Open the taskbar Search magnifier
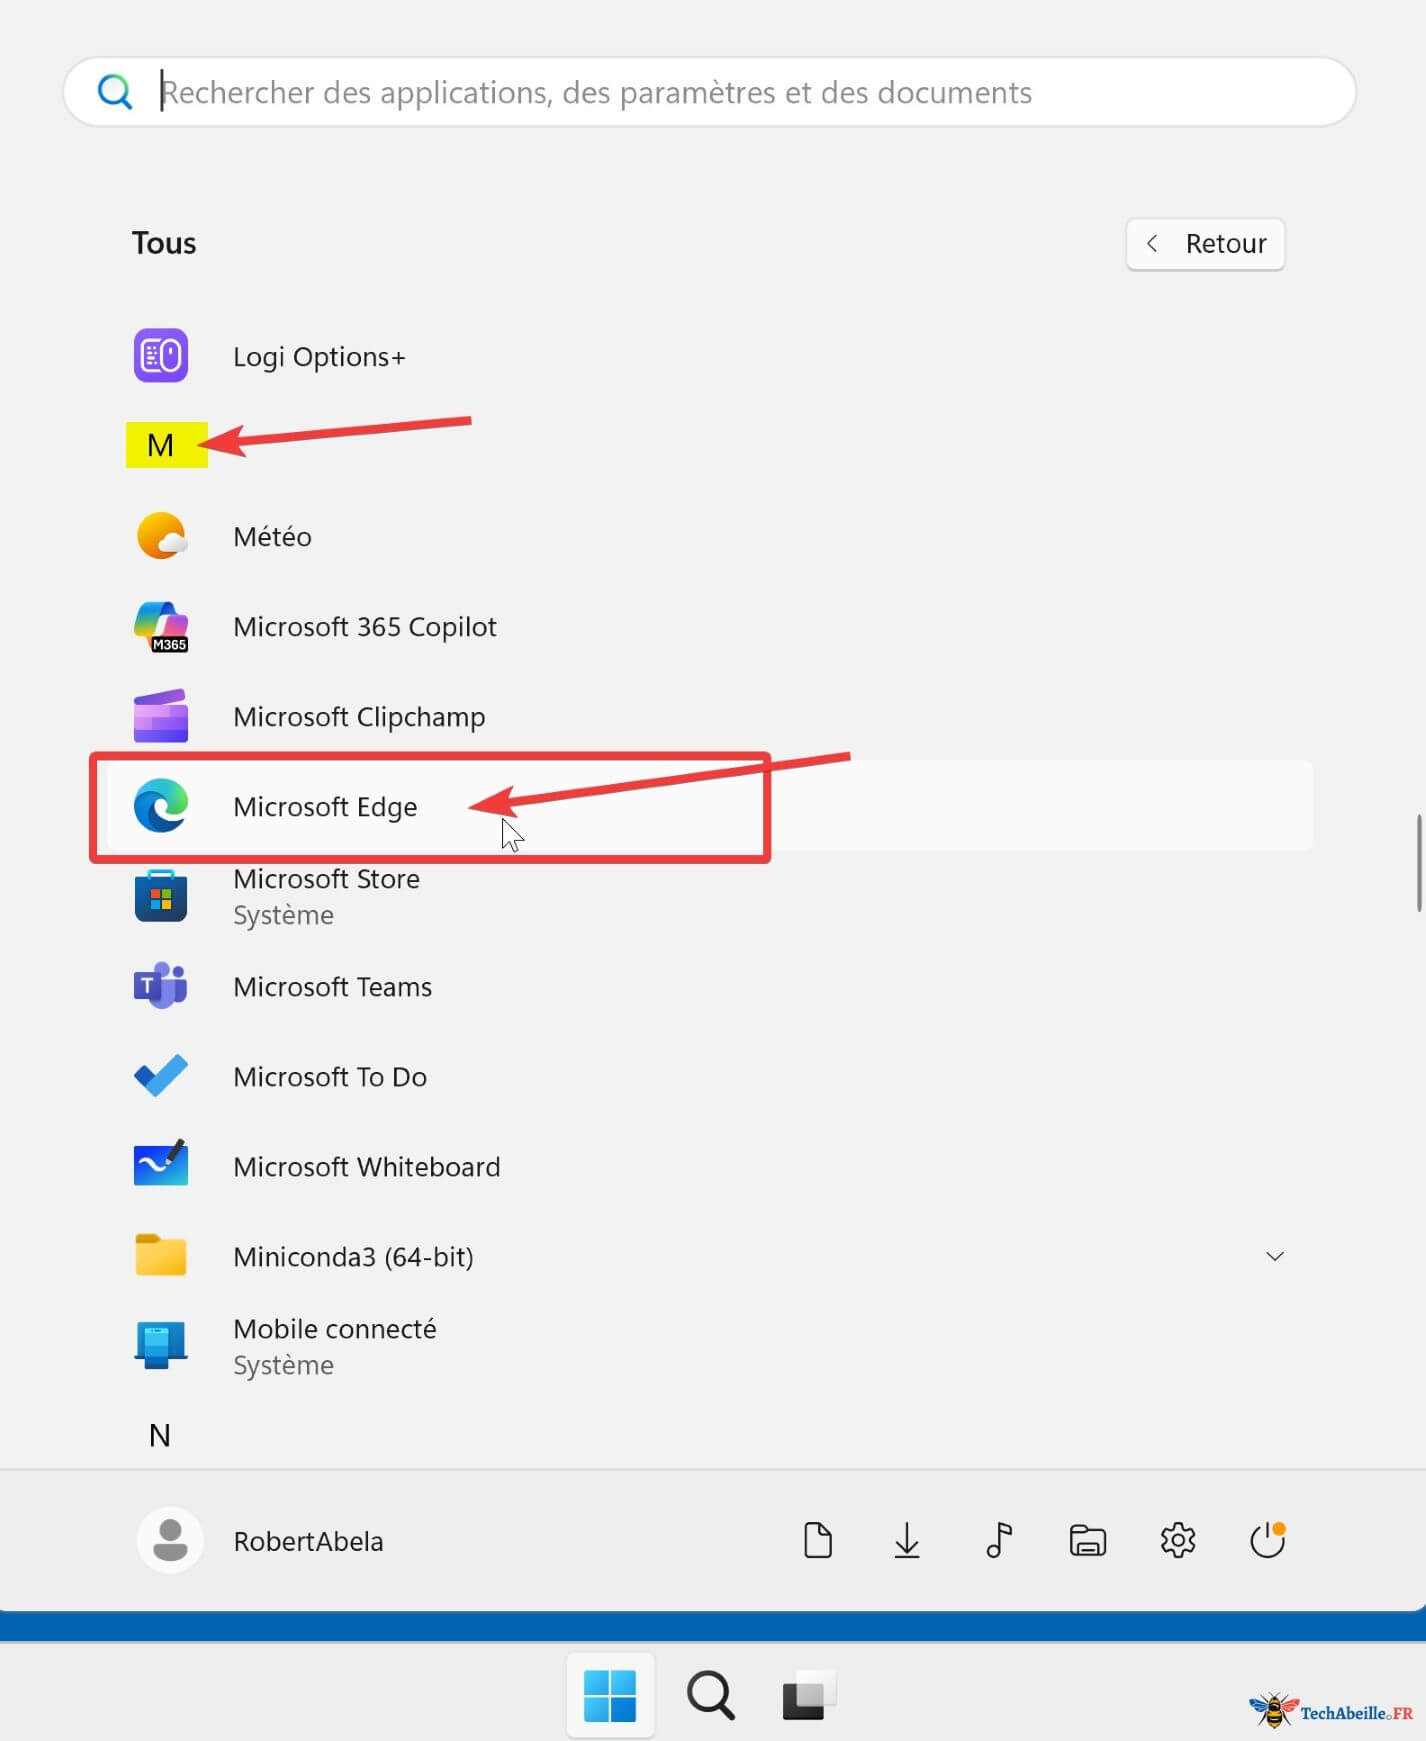Viewport: 1426px width, 1741px height. tap(711, 1695)
